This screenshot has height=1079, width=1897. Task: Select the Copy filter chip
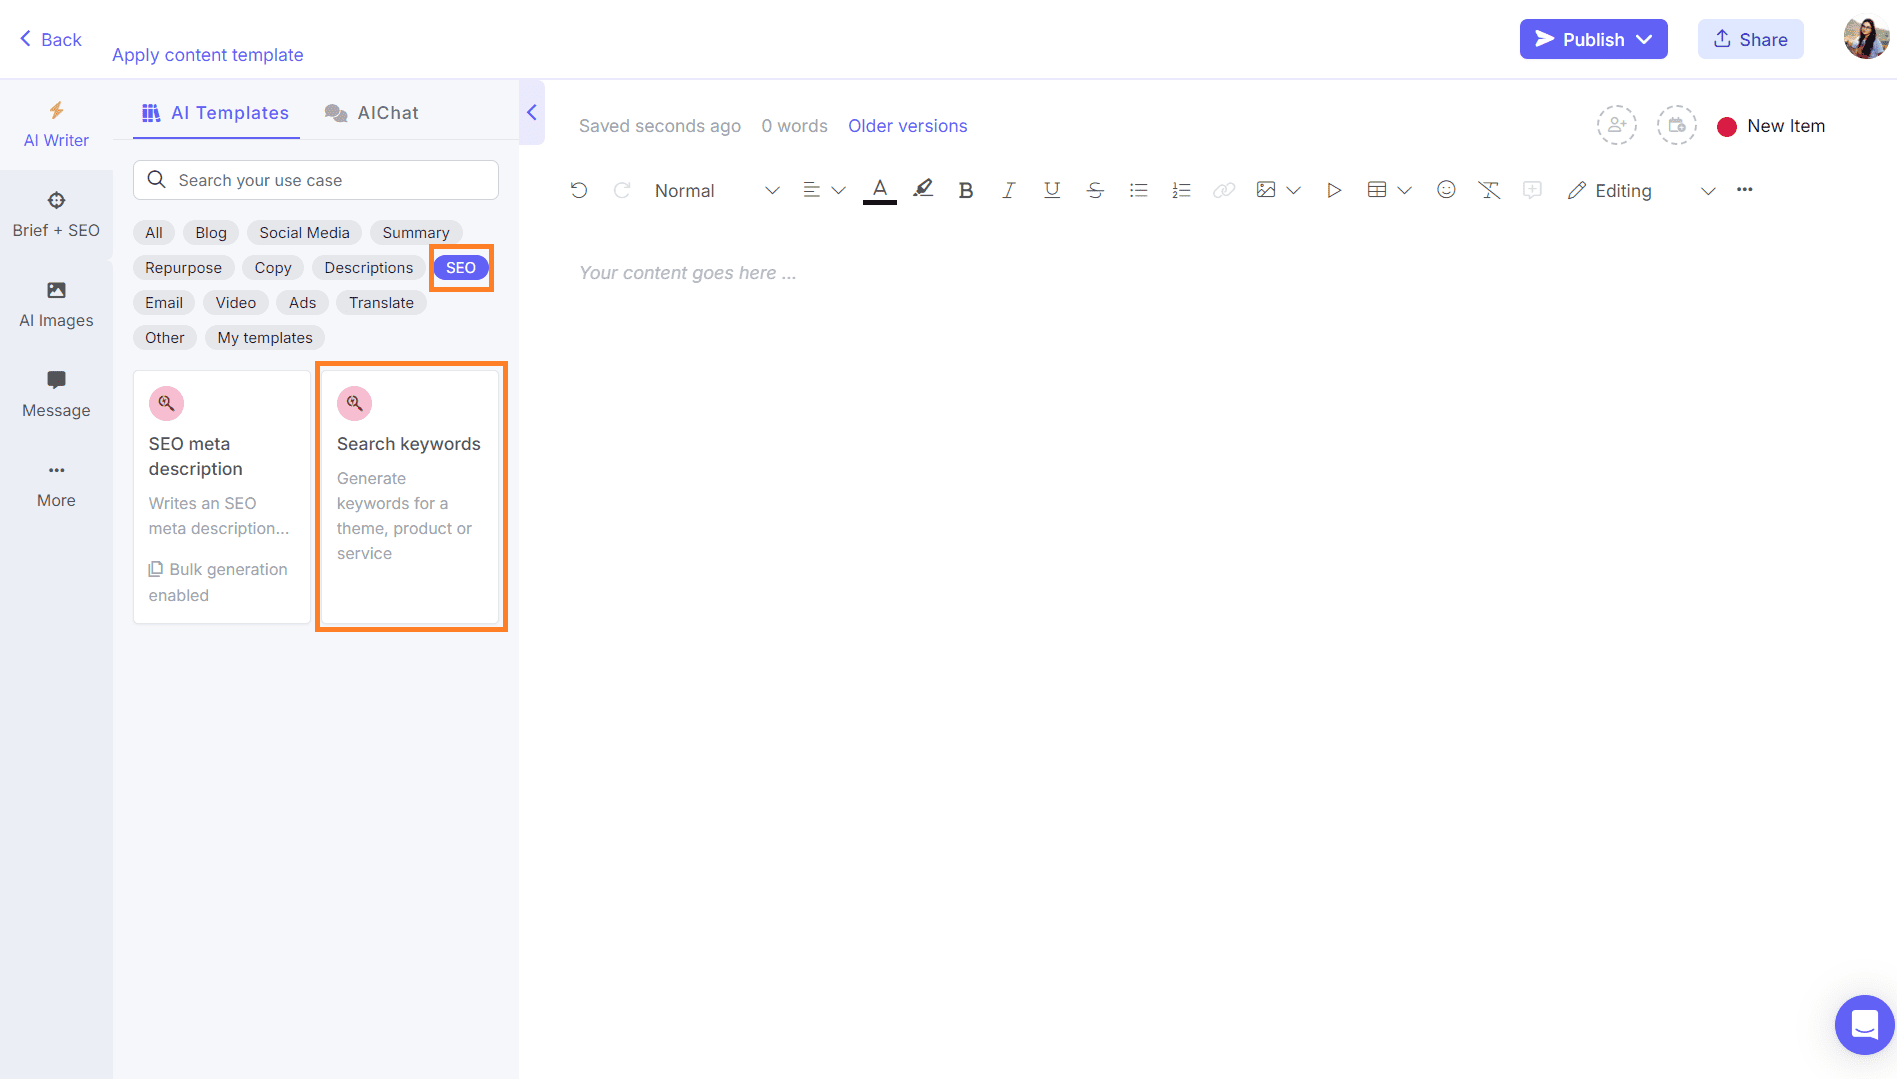tap(273, 268)
